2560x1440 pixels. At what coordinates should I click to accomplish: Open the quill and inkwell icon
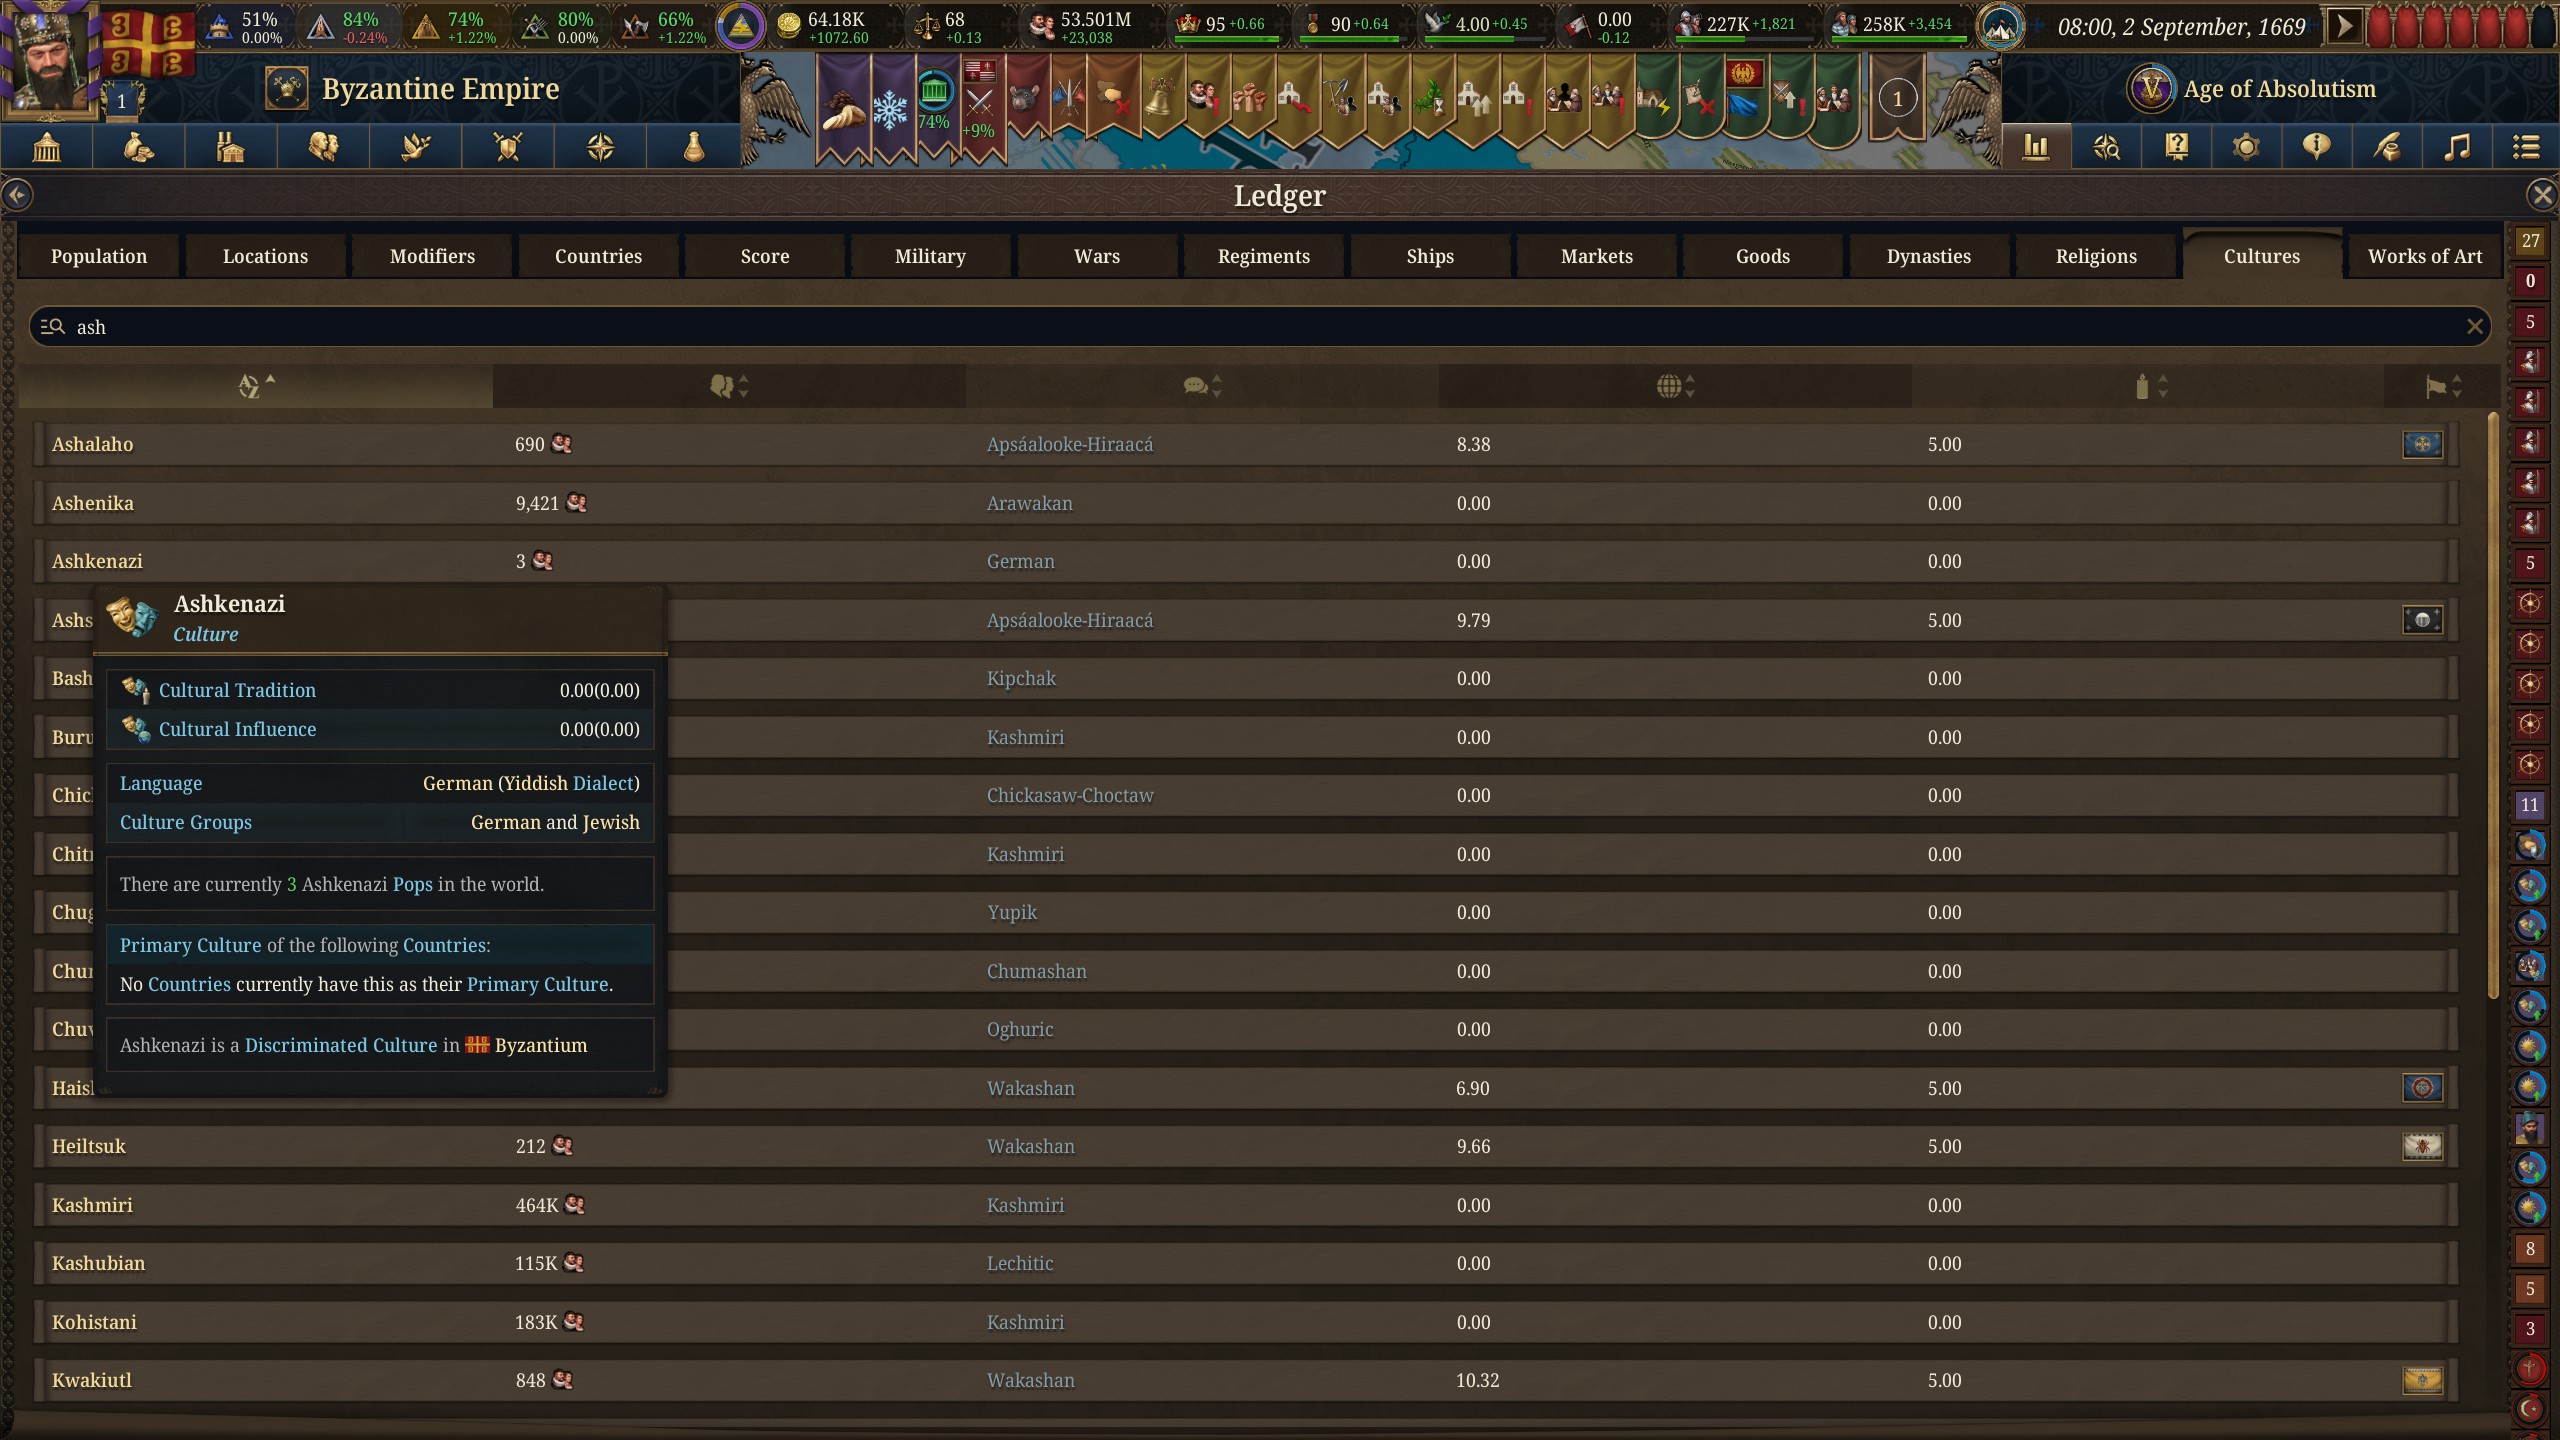(x=2387, y=148)
